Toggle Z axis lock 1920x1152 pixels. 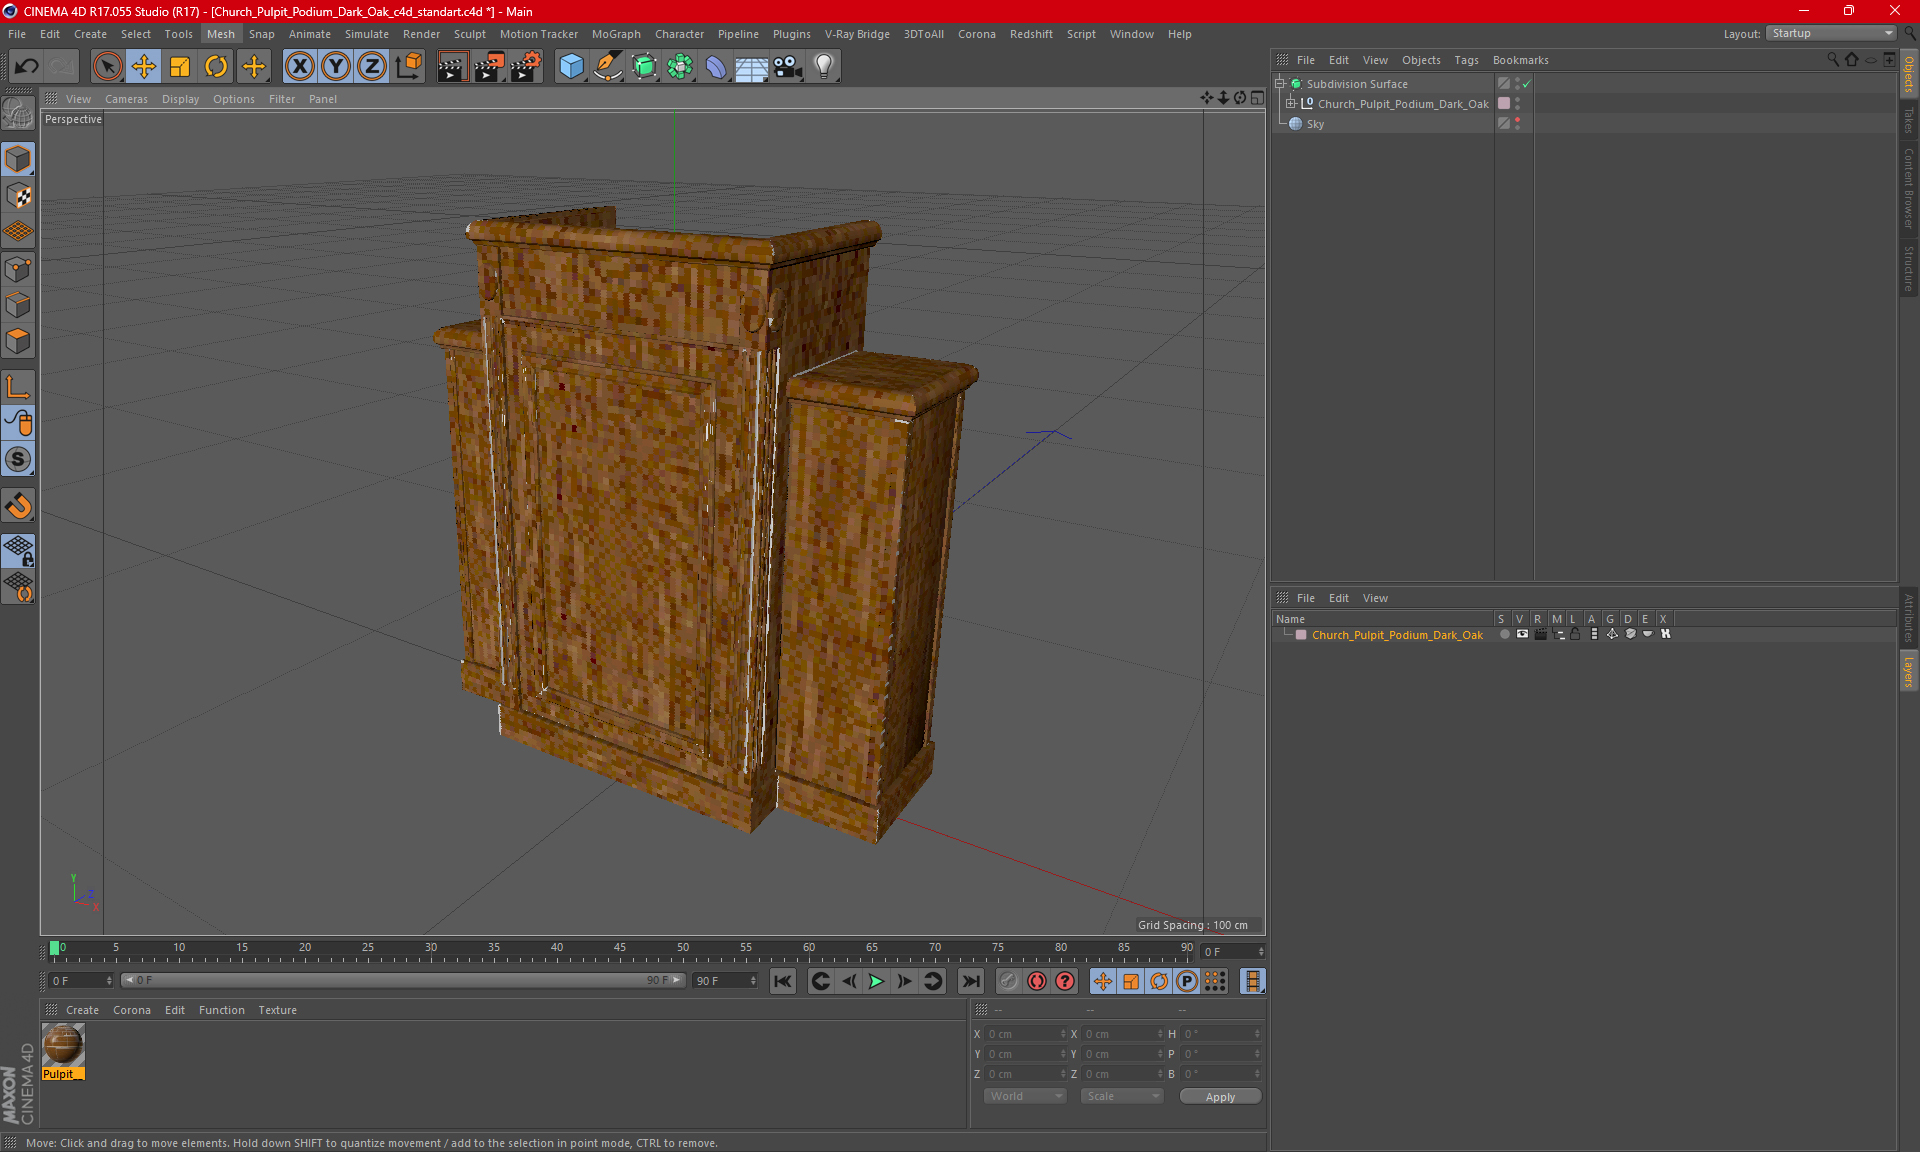pos(372,67)
